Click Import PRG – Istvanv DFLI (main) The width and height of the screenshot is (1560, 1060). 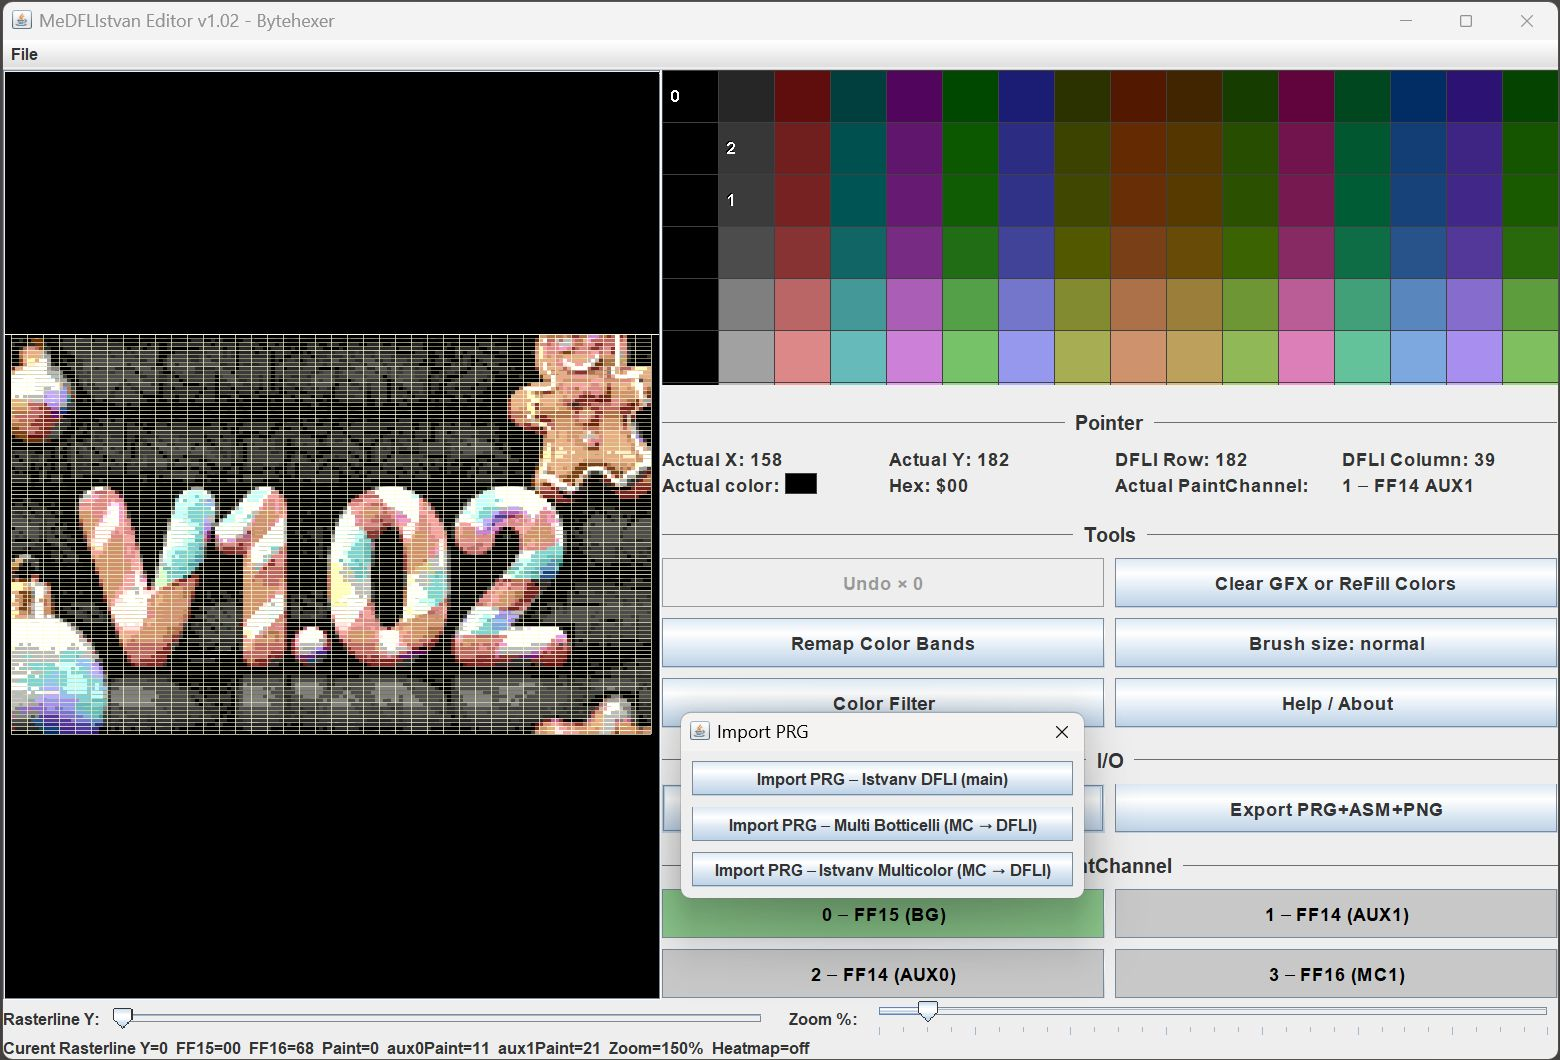click(x=881, y=779)
